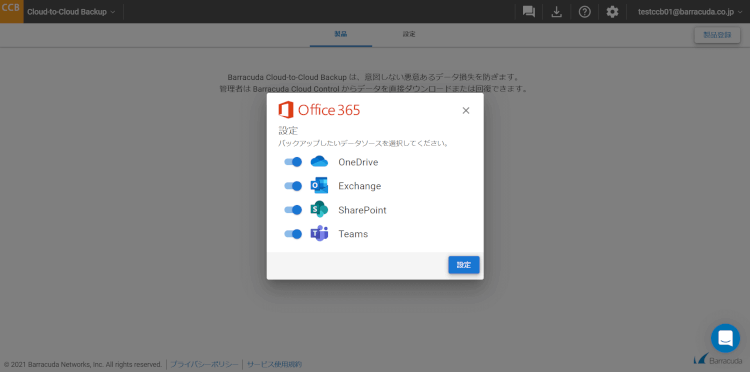This screenshot has width=750, height=372.
Task: Toggle Exchange backup switch off
Action: pyautogui.click(x=293, y=186)
